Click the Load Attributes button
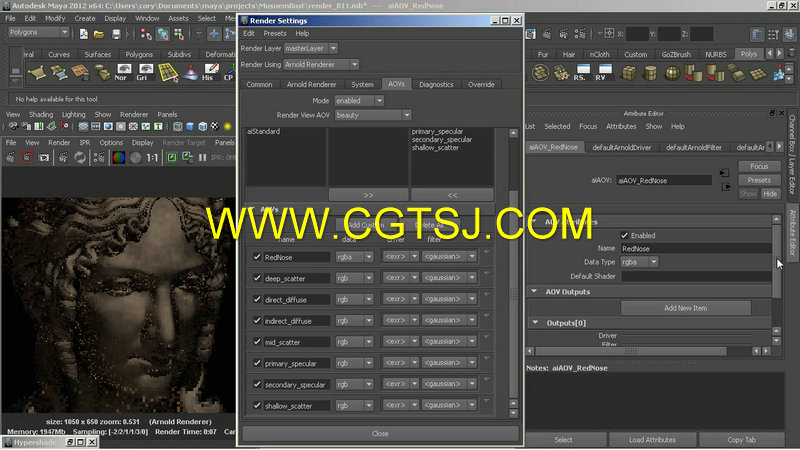800x450 pixels. pyautogui.click(x=653, y=440)
